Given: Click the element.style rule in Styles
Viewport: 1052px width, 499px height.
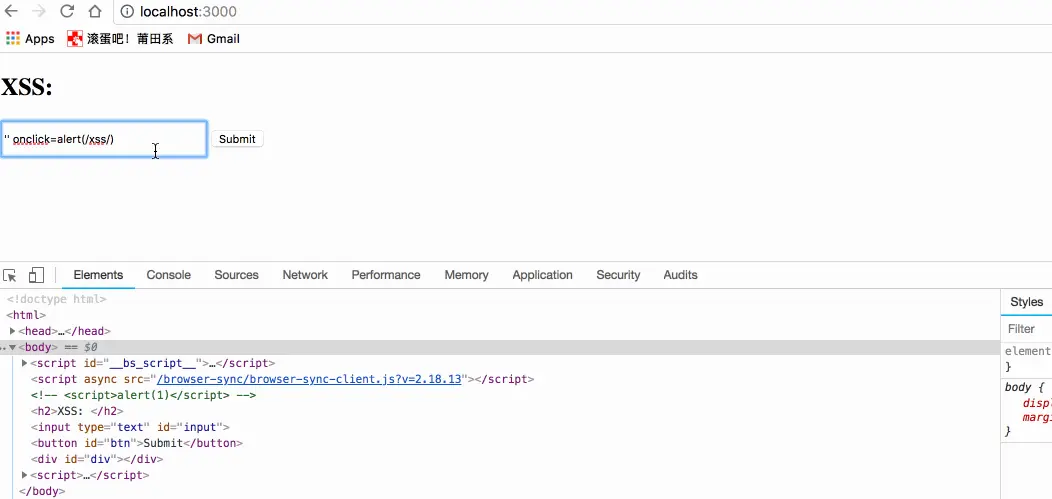Looking at the screenshot, I should coord(1027,351).
